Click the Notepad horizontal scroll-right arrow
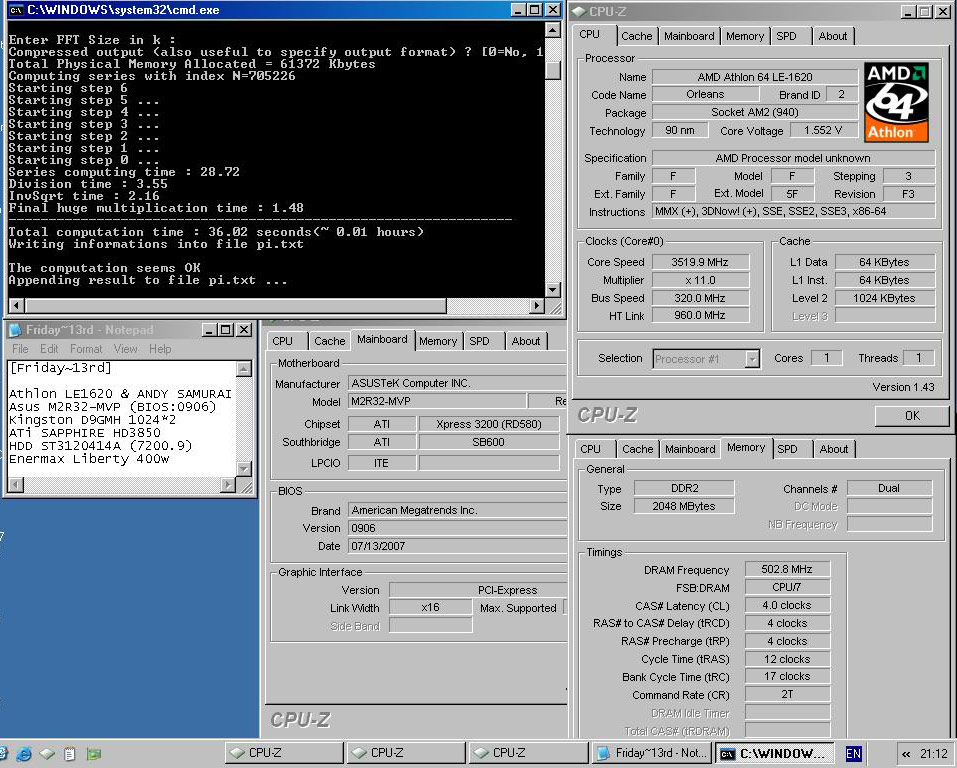Viewport: 957px width, 768px height. pyautogui.click(x=228, y=485)
